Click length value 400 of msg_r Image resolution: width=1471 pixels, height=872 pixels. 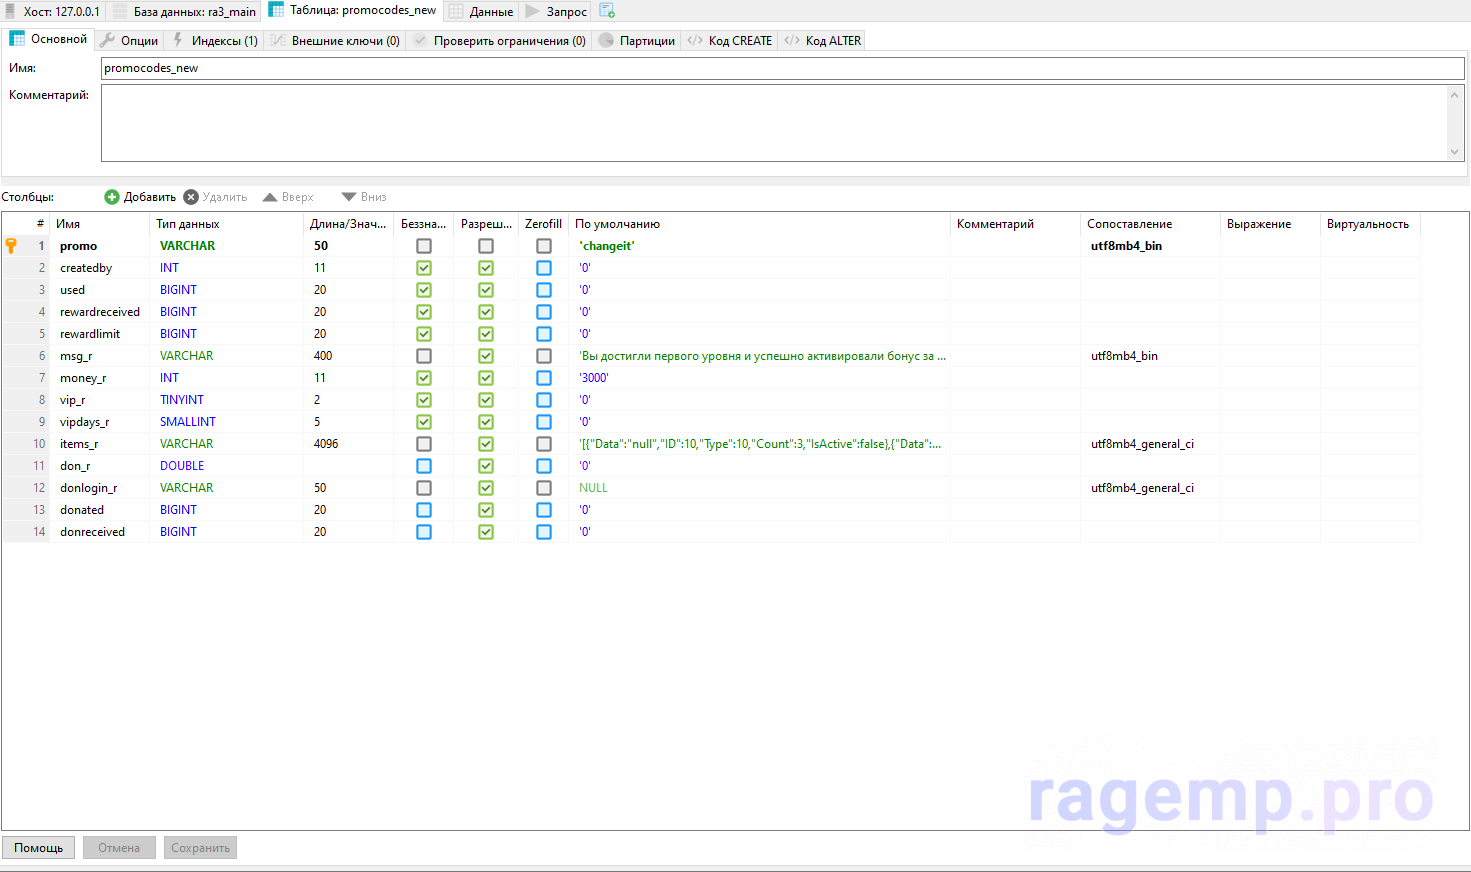tap(323, 356)
